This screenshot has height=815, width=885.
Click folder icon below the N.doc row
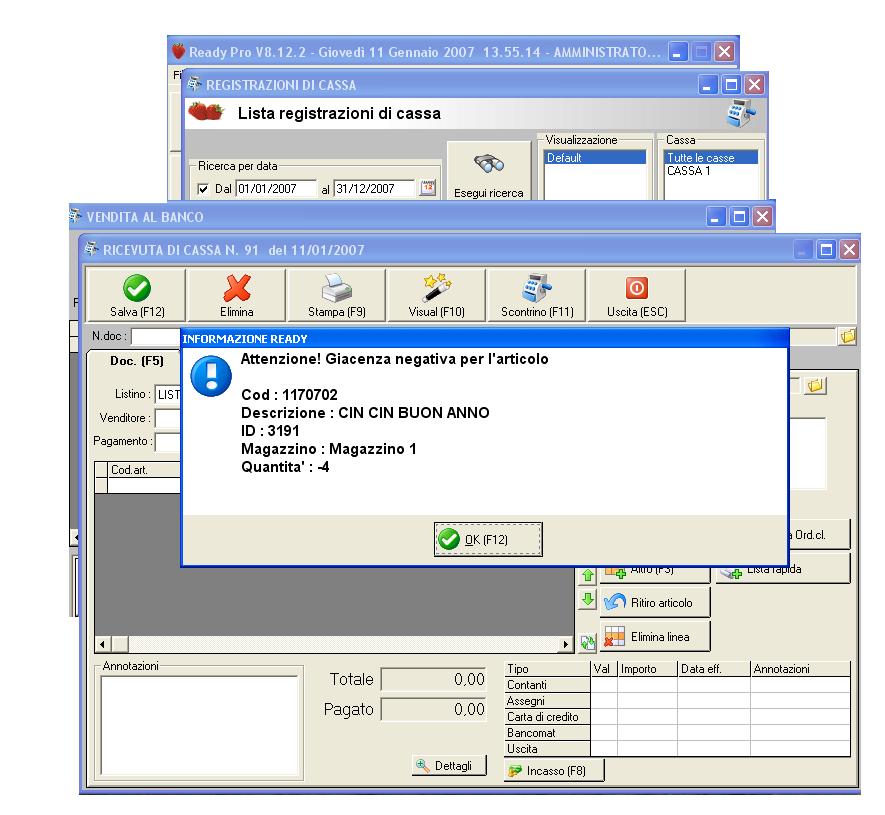pos(815,385)
